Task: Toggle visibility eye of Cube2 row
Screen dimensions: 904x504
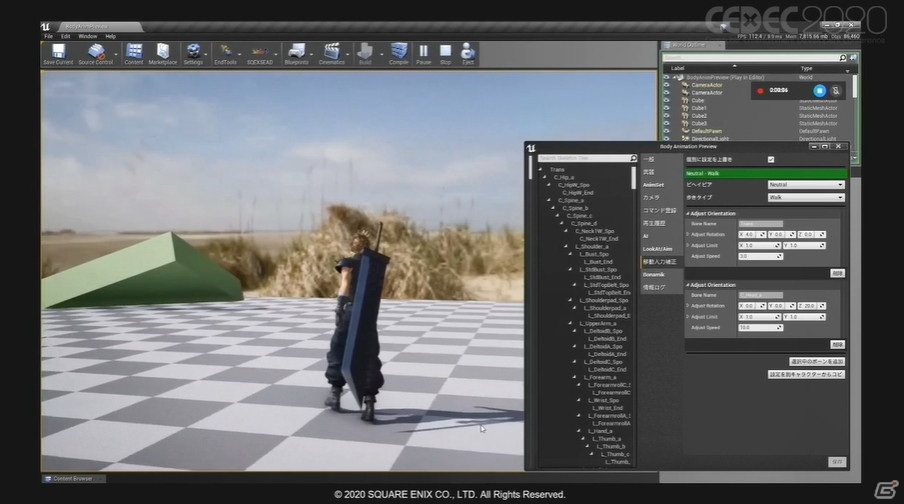Action: [x=666, y=116]
